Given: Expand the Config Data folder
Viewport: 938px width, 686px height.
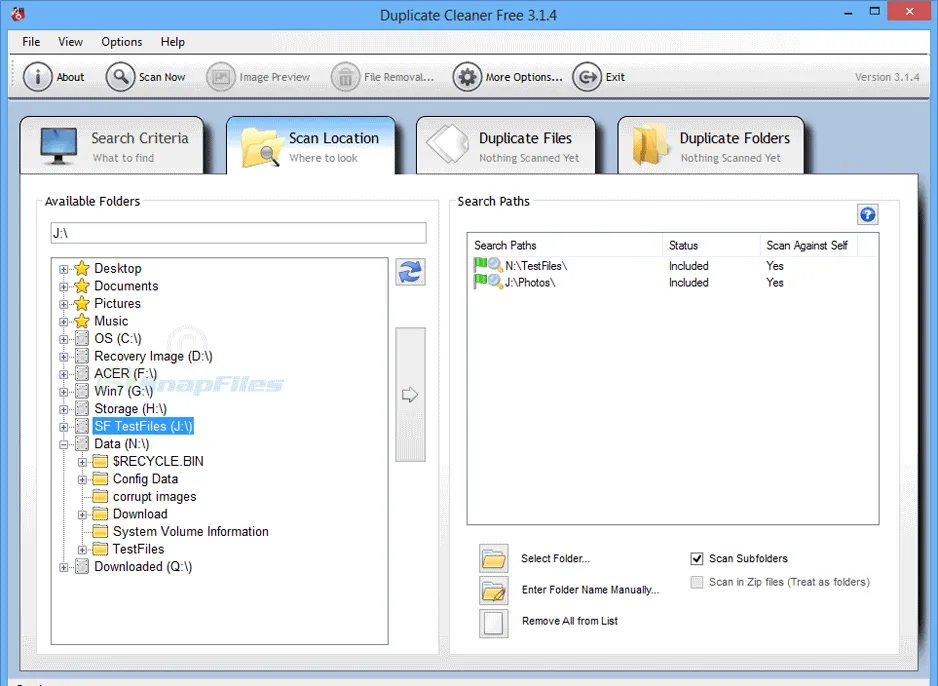Looking at the screenshot, I should tap(82, 480).
